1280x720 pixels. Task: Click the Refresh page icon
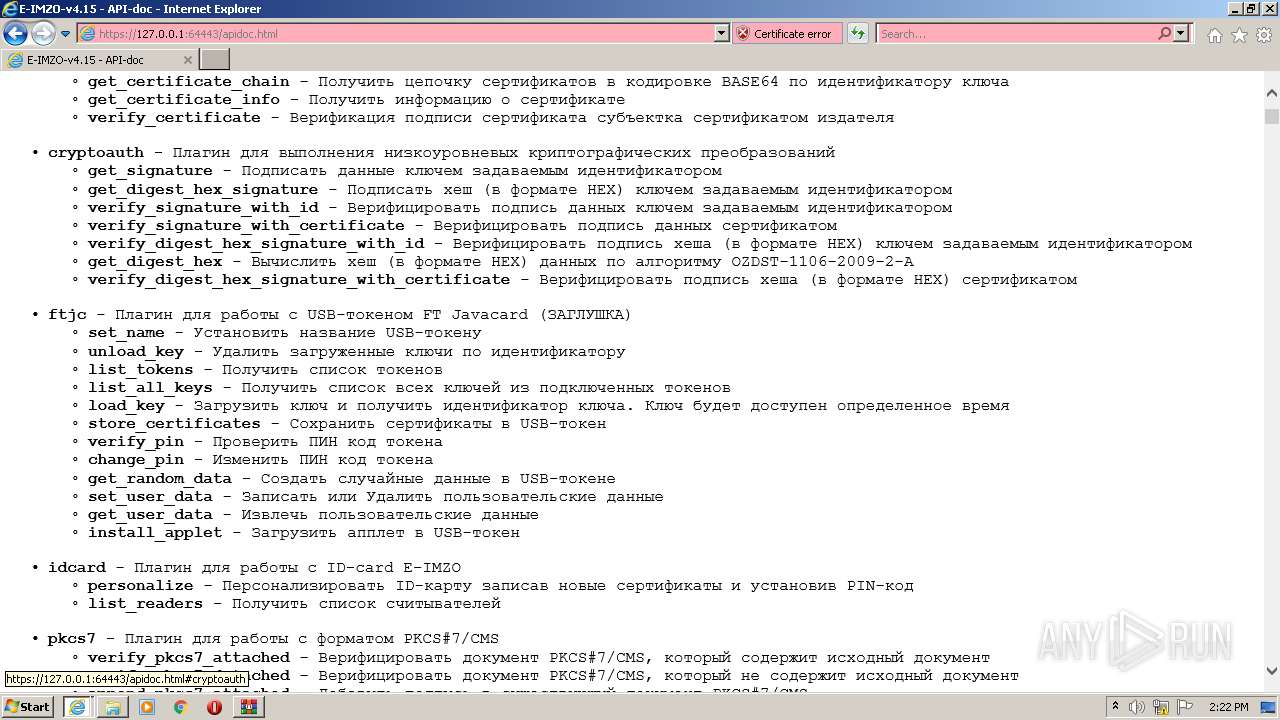(857, 33)
